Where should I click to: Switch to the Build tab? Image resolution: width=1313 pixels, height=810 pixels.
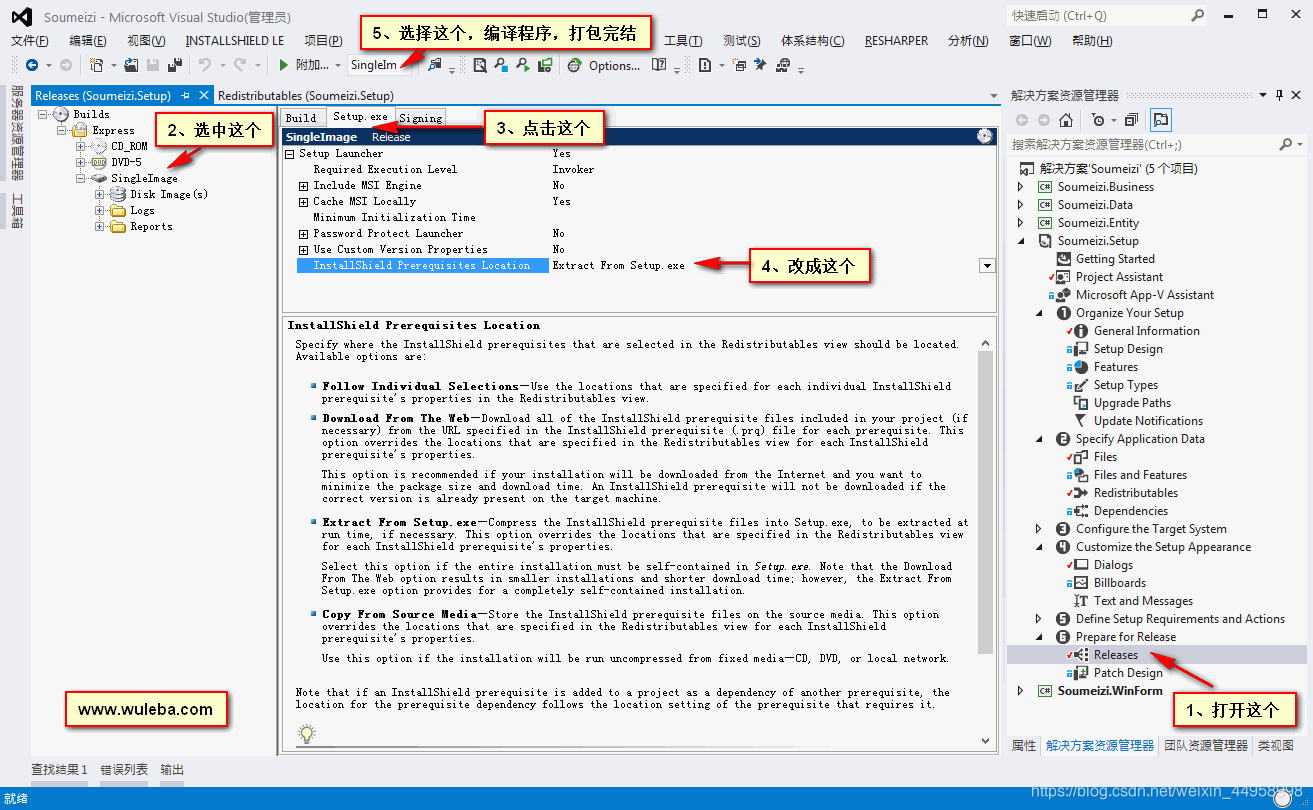[301, 117]
